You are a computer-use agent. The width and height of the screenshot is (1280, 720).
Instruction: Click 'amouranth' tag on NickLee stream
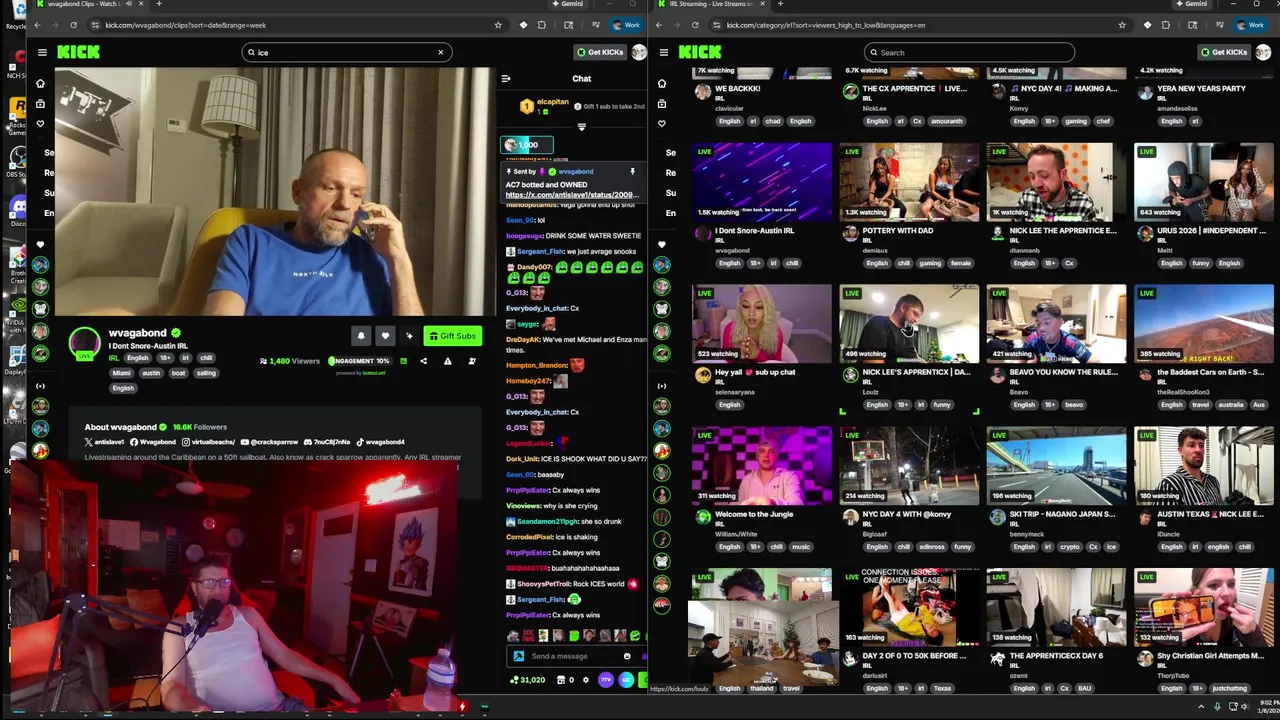(x=945, y=121)
